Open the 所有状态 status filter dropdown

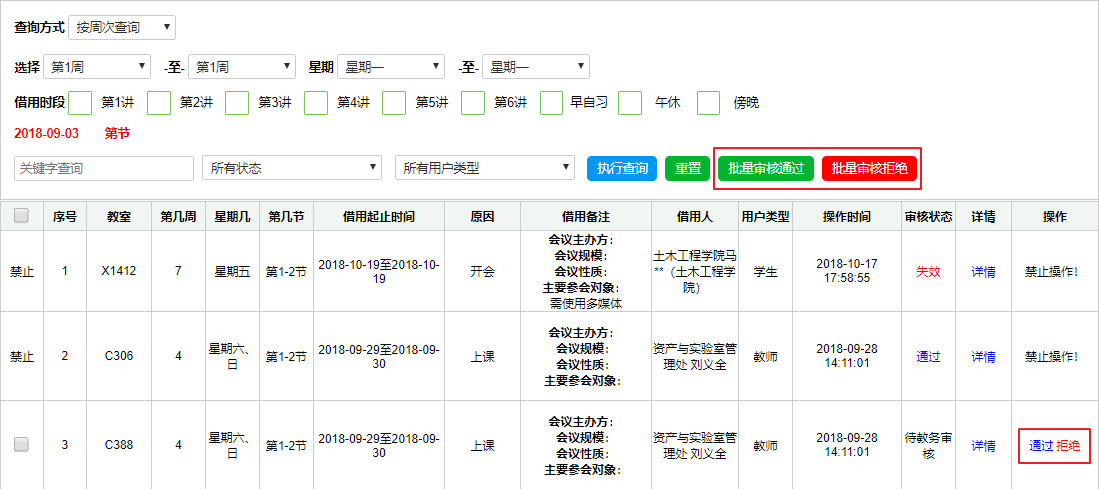coord(291,168)
